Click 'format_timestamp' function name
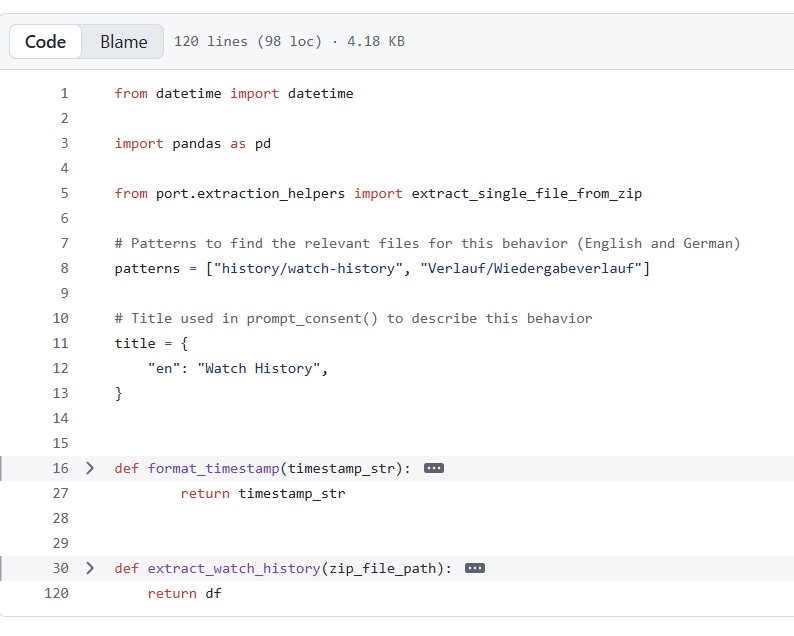Image resolution: width=794 pixels, height=636 pixels. point(213,468)
